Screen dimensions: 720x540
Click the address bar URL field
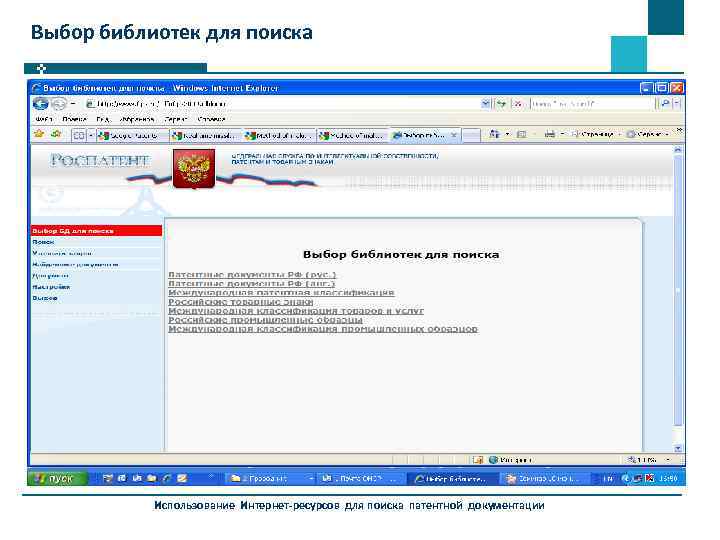point(282,104)
